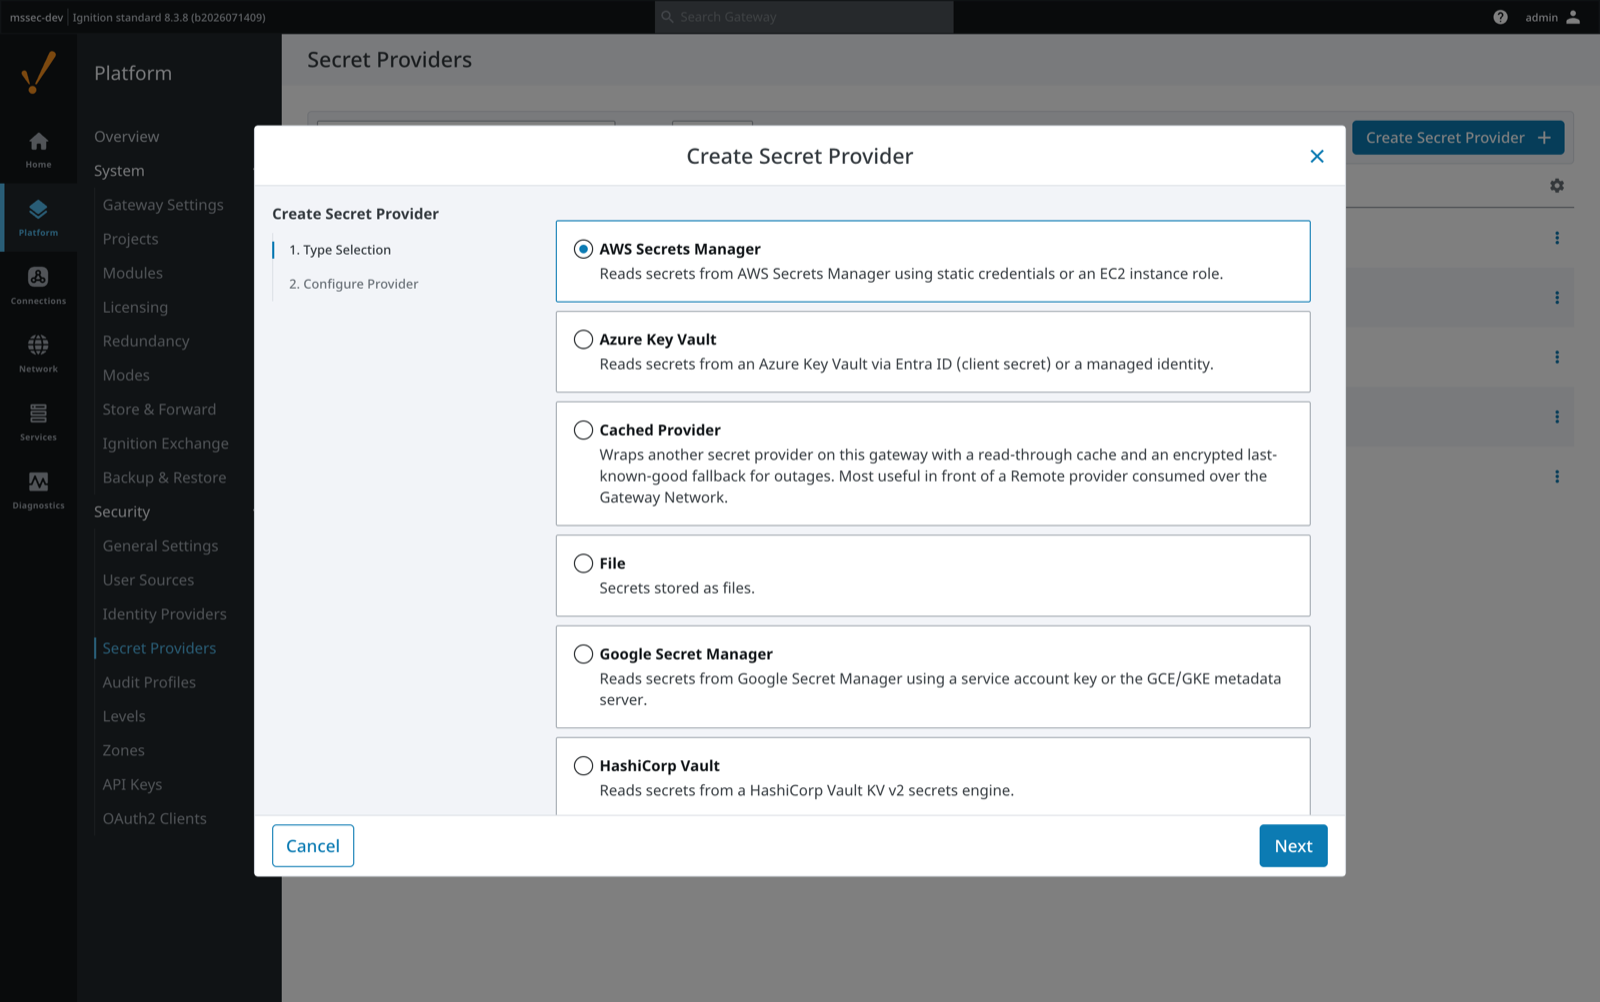1600x1002 pixels.
Task: Select HashiCorp Vault radio button
Action: pyautogui.click(x=583, y=766)
